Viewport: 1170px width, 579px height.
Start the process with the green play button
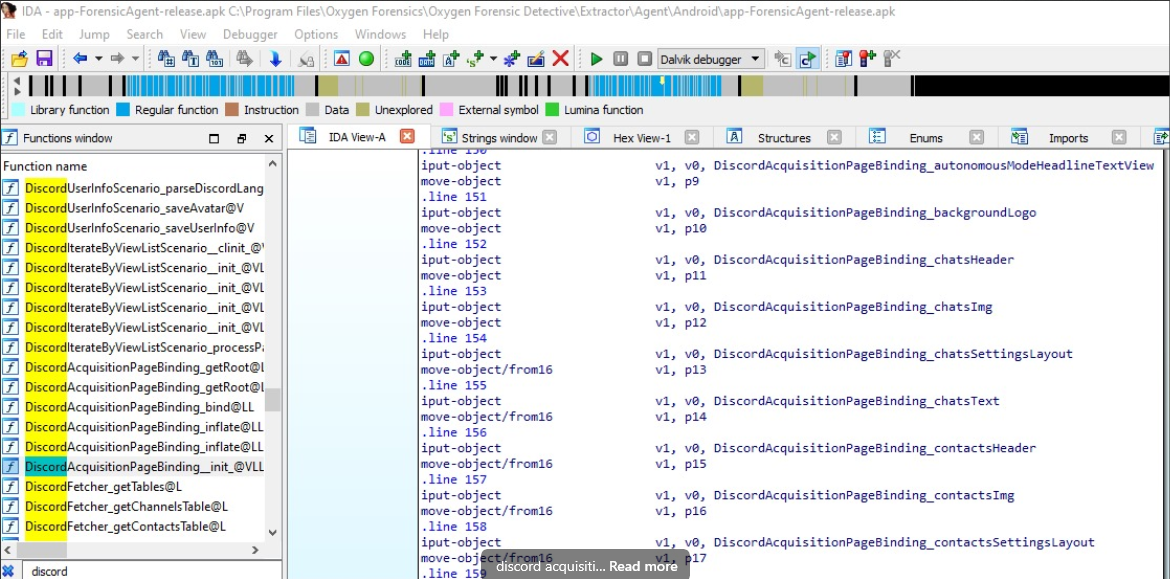click(x=597, y=59)
